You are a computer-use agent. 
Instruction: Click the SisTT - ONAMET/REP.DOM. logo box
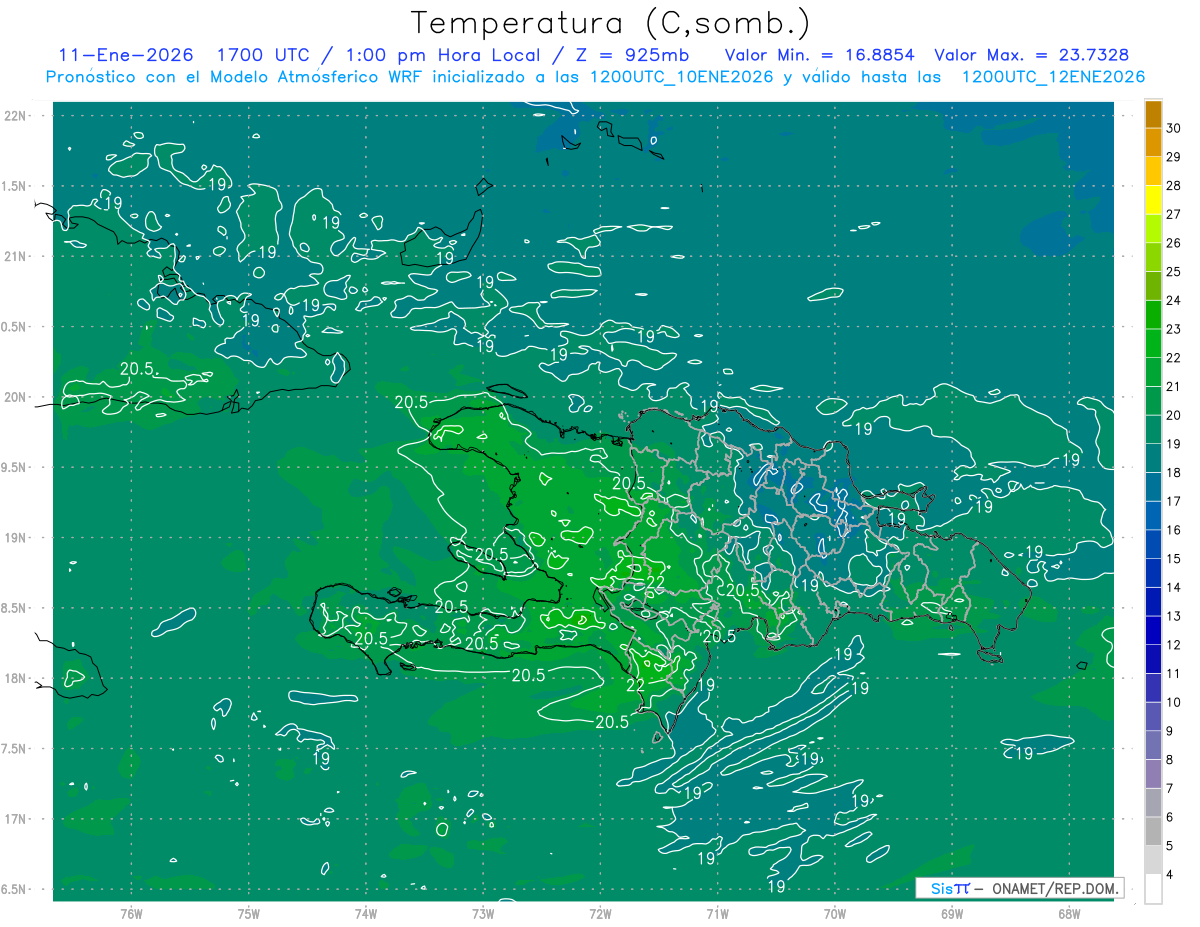[1019, 888]
